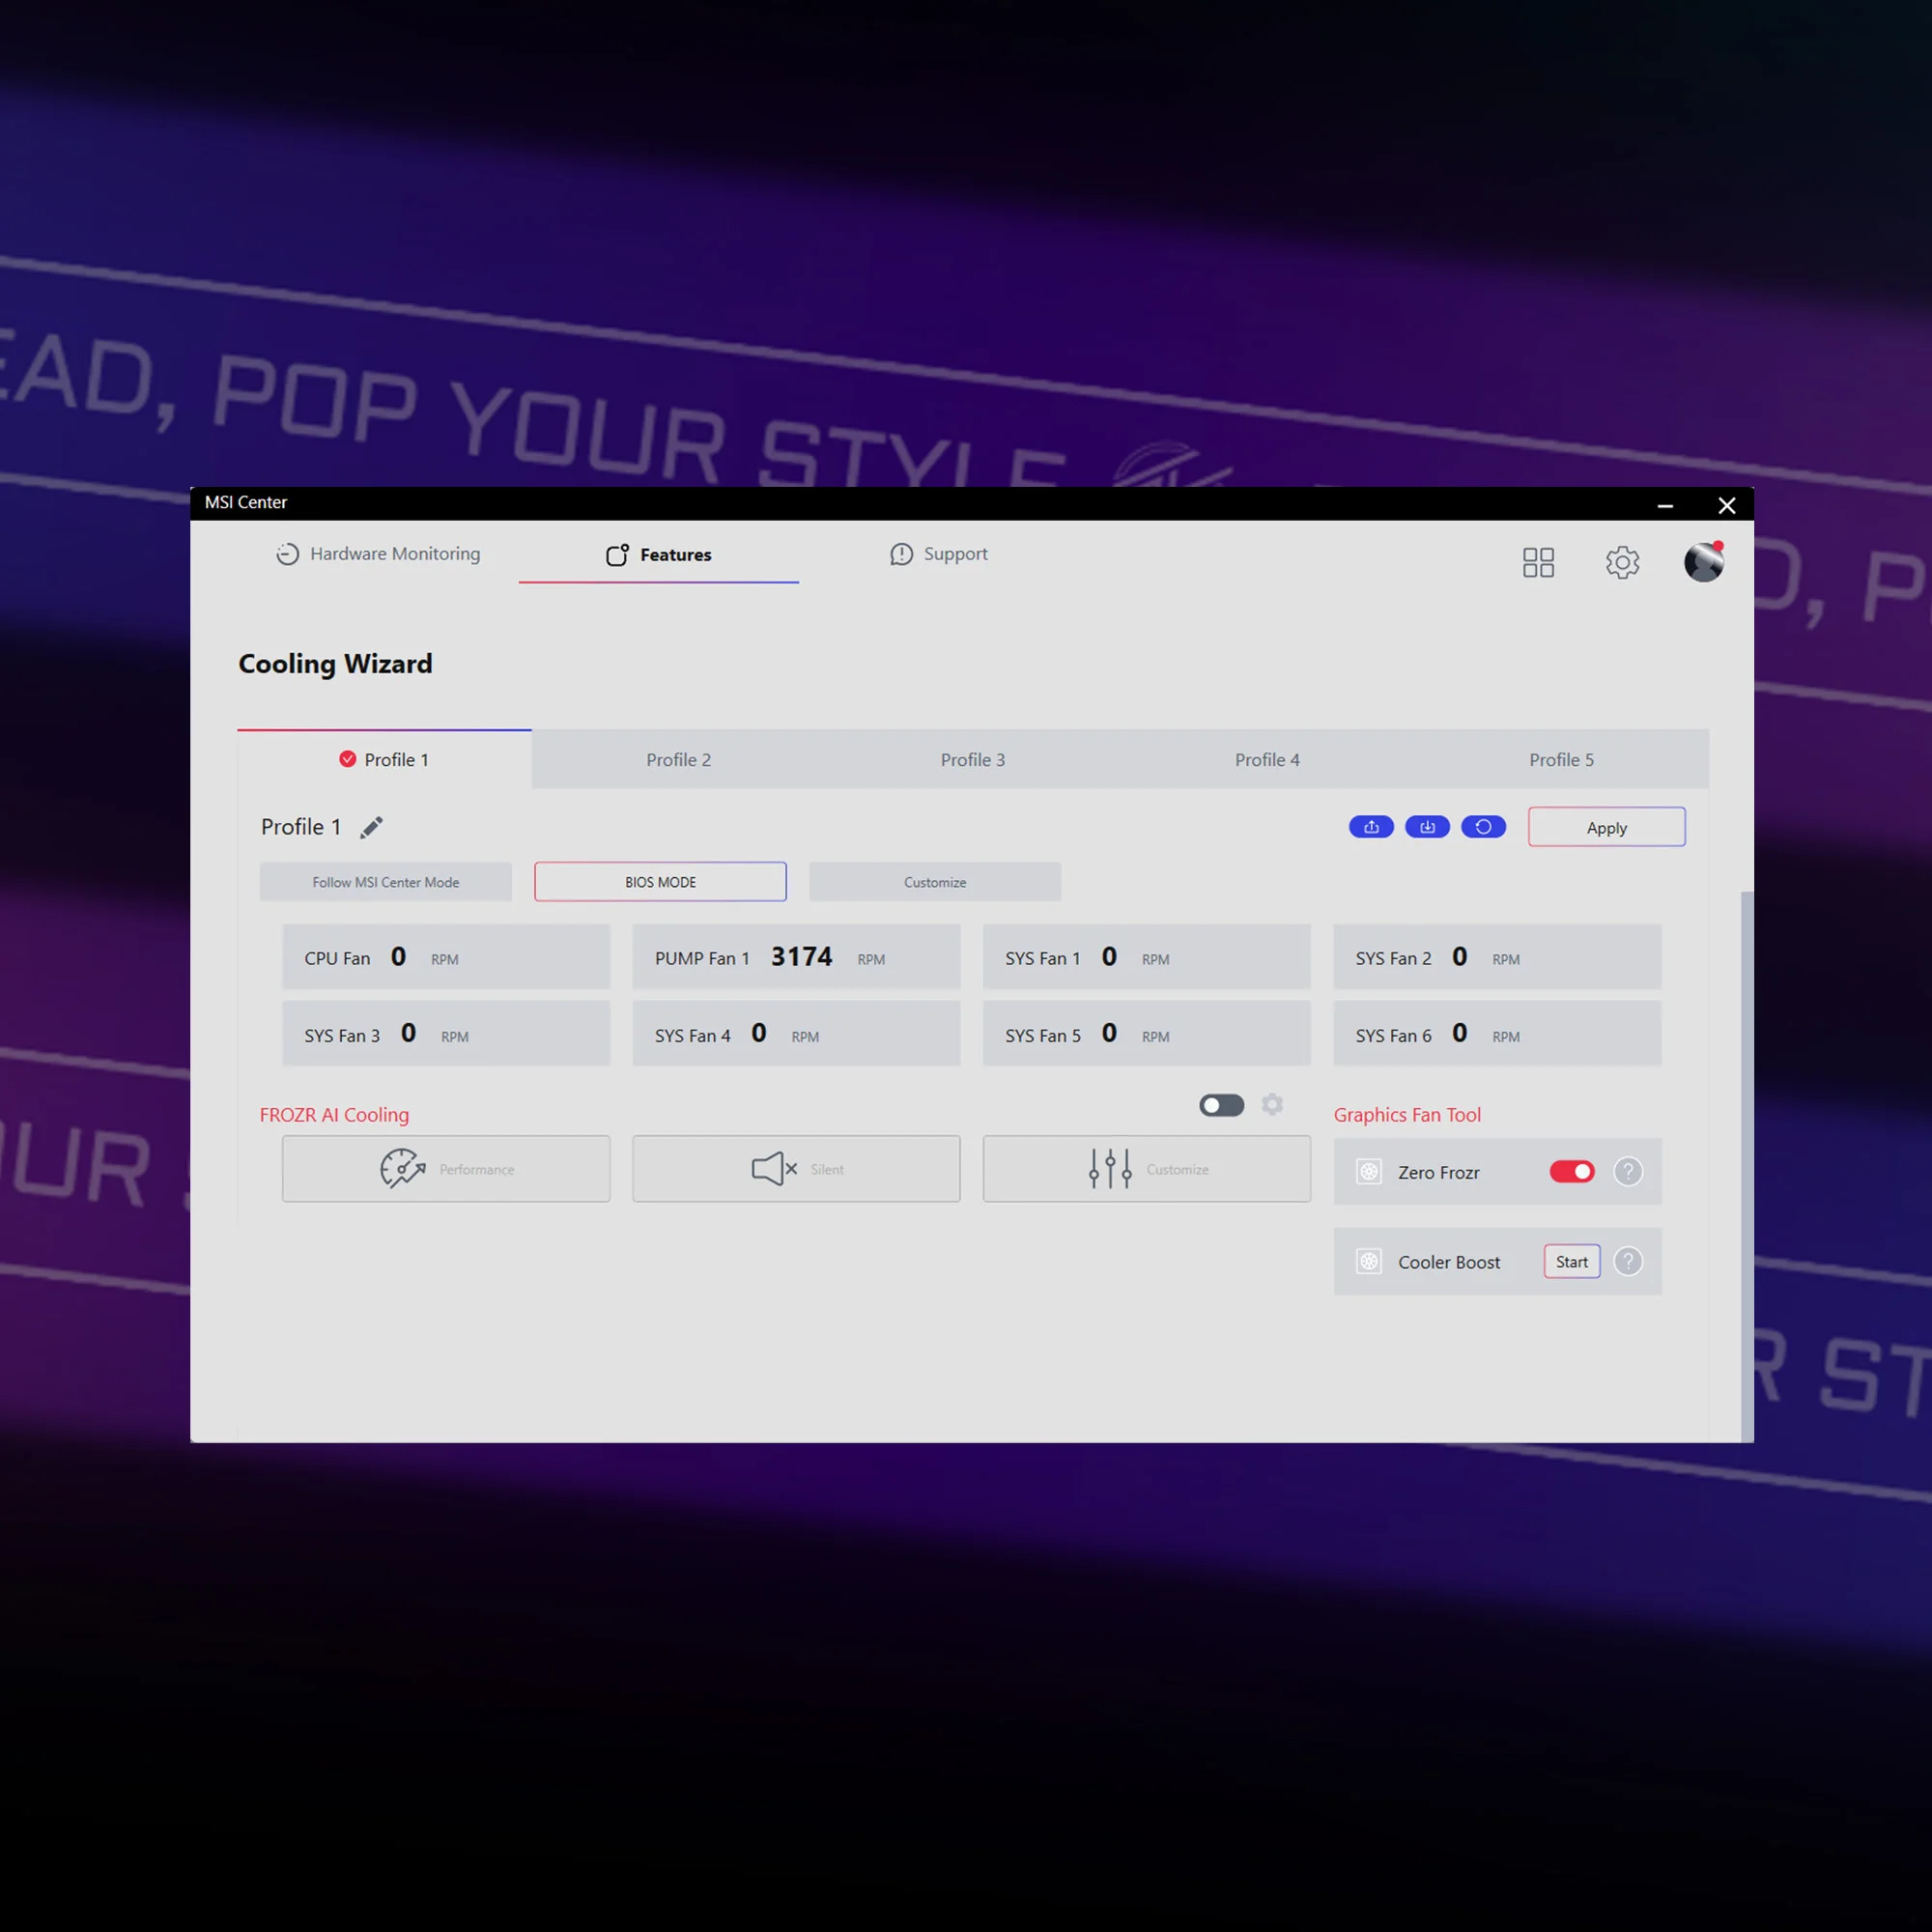The height and width of the screenshot is (1932, 1932).
Task: Click the Cooling Wizard vertical scrollbar
Action: point(1747,1165)
